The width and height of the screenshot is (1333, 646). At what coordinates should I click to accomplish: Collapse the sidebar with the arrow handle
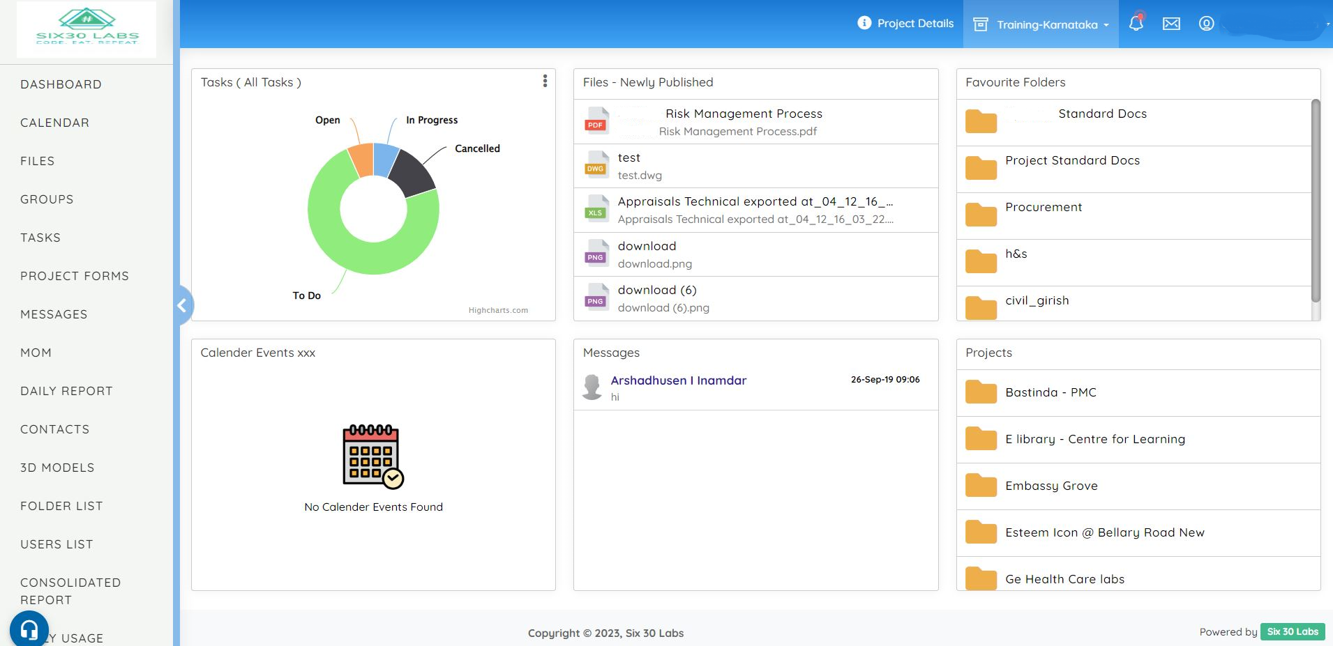pyautogui.click(x=182, y=305)
